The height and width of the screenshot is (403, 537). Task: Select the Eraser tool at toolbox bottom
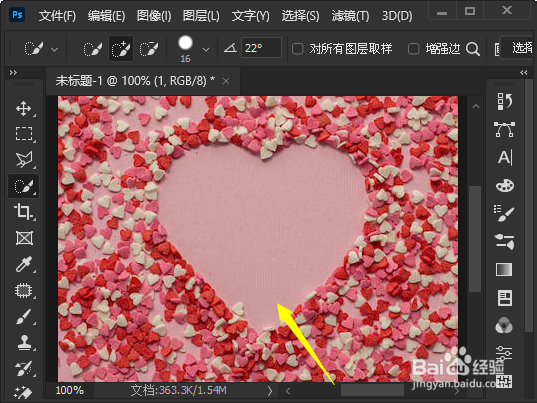point(24,393)
